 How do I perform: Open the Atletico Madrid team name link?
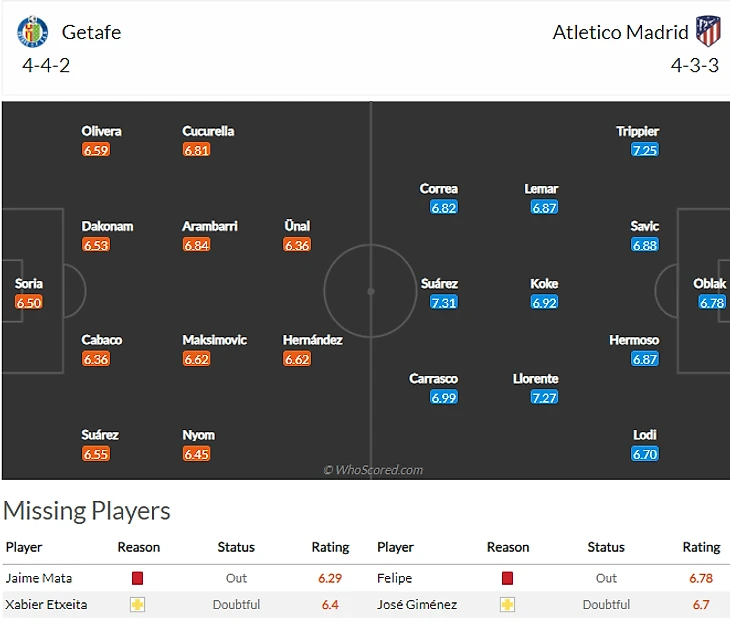click(620, 32)
